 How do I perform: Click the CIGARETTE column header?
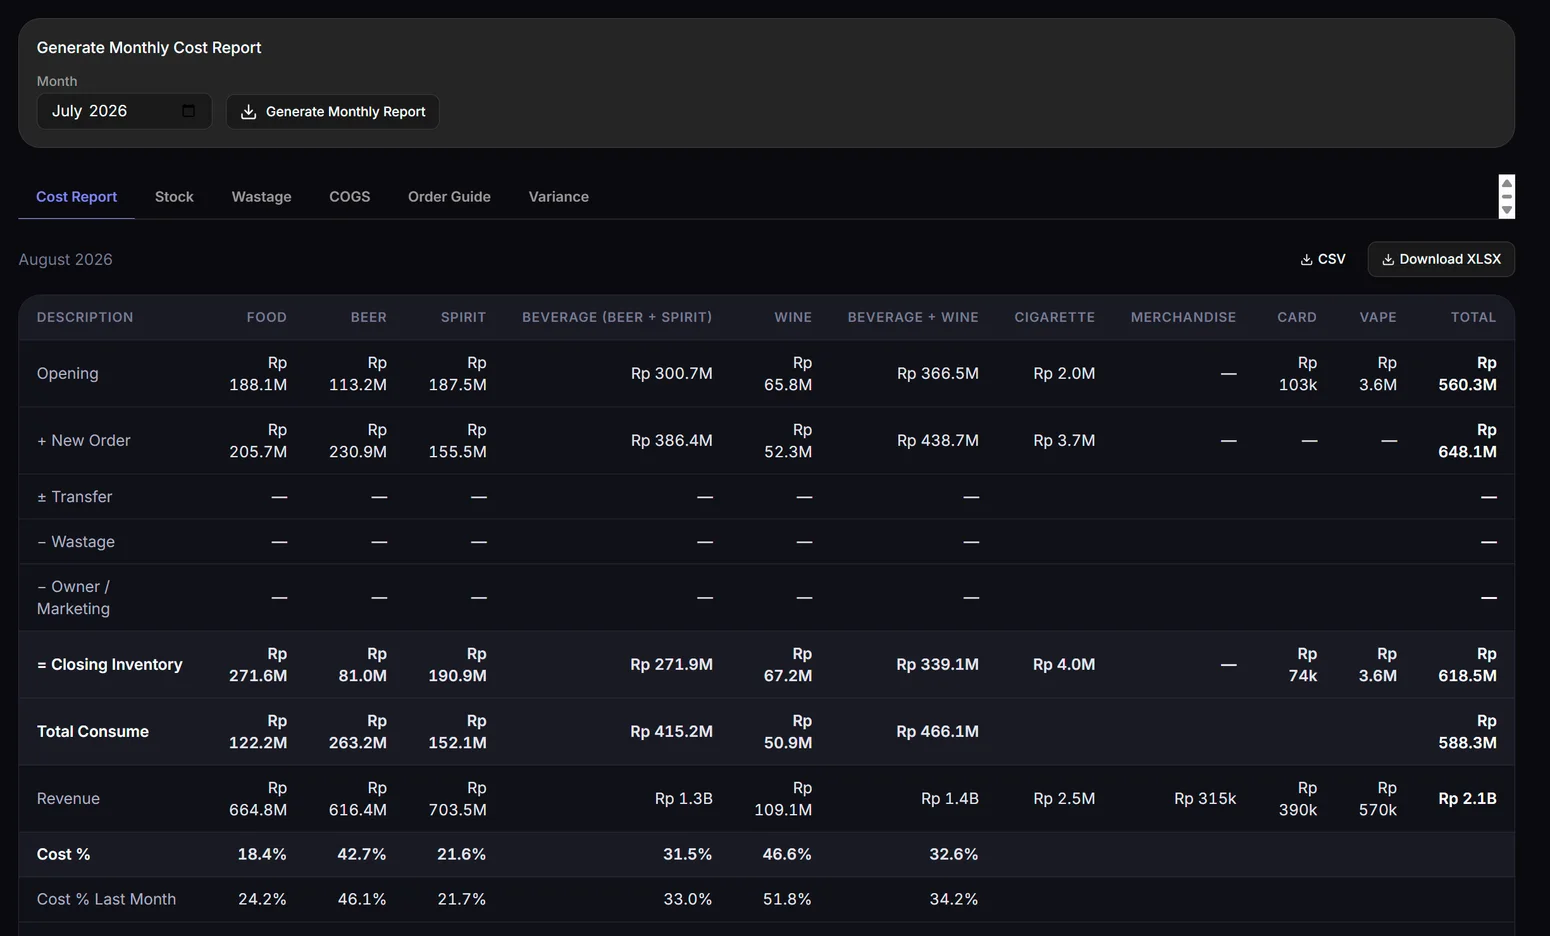click(x=1054, y=317)
